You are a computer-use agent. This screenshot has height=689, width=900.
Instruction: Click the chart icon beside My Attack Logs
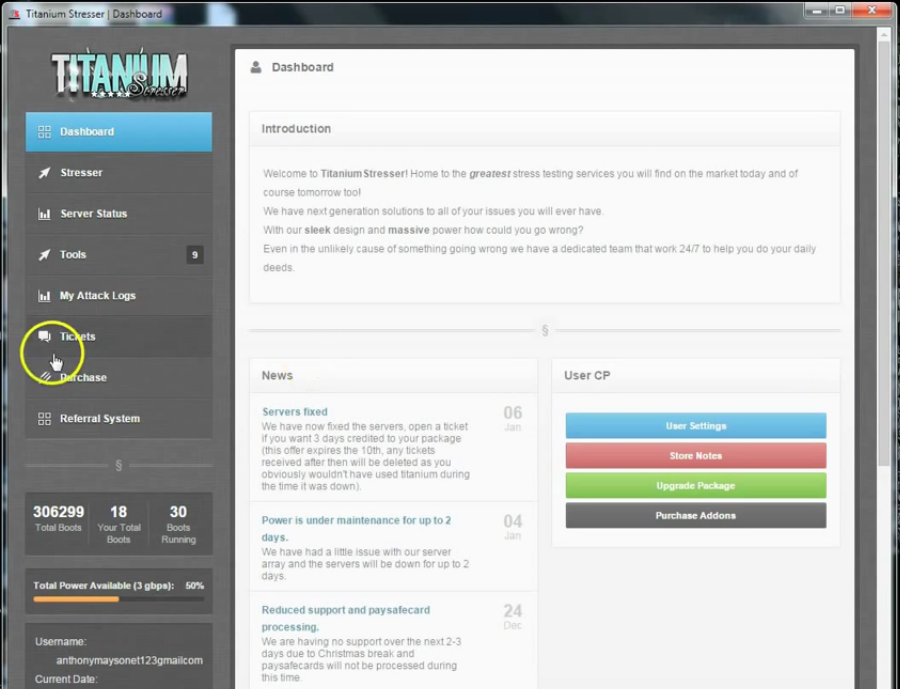(44, 296)
